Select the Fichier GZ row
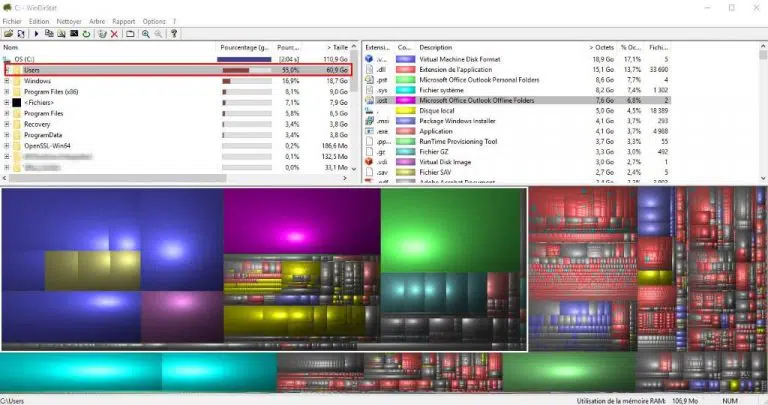The image size is (768, 405). (517, 152)
